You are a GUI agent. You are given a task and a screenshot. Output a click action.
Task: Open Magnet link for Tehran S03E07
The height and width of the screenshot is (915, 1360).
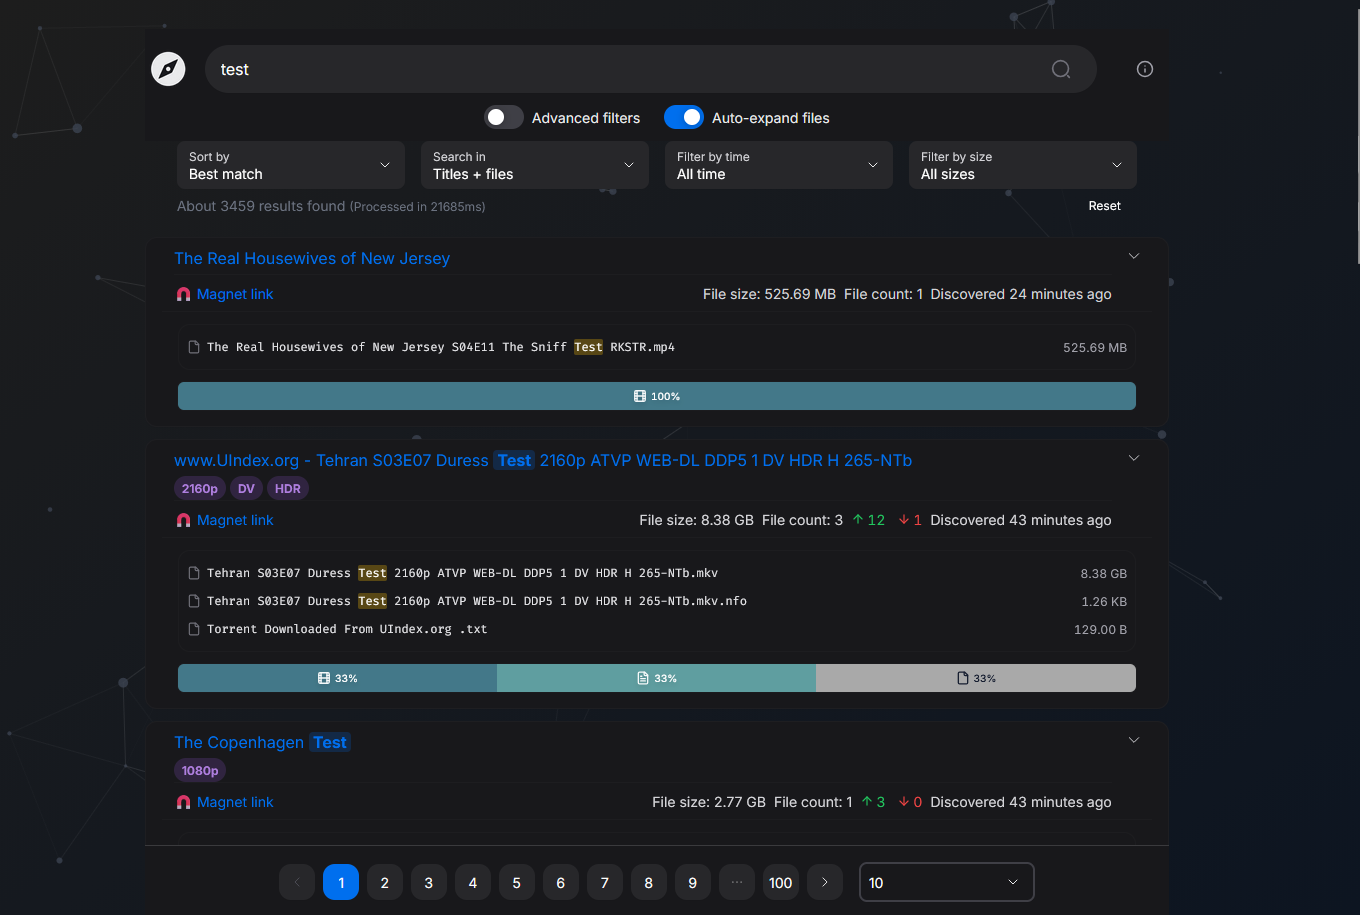tap(235, 520)
